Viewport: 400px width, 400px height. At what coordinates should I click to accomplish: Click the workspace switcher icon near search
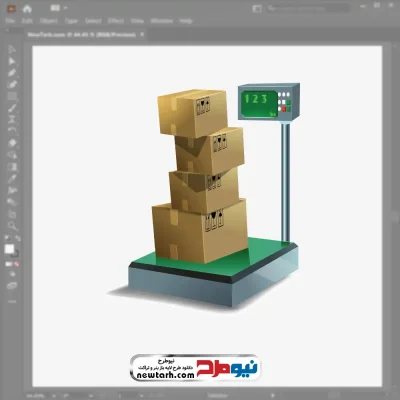click(x=257, y=9)
